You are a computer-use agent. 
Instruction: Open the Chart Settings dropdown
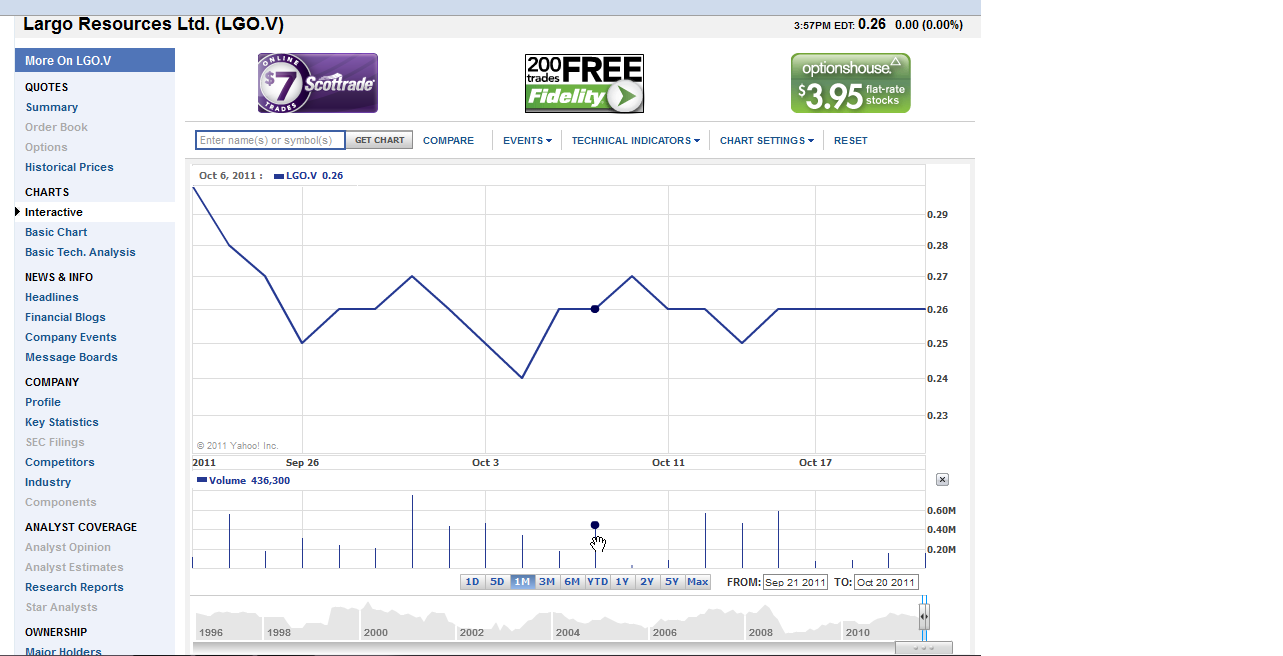(766, 141)
